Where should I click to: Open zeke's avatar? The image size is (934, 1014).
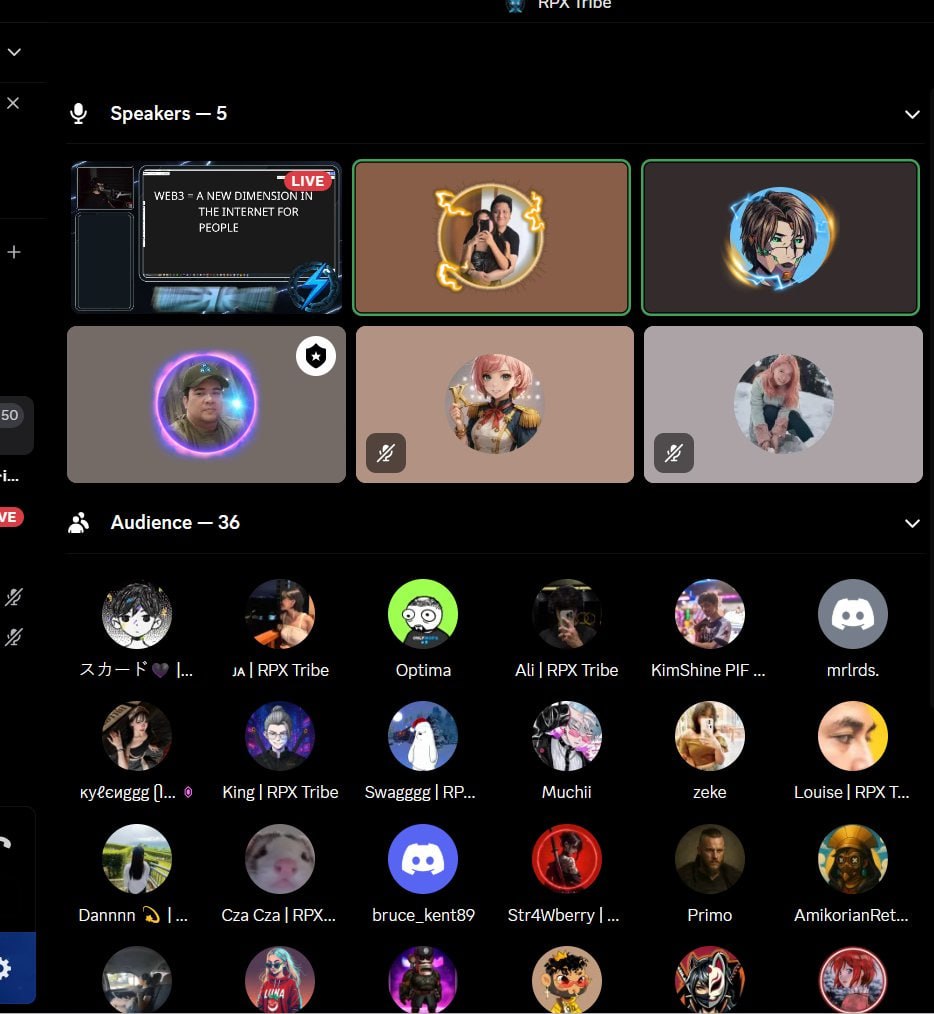(x=710, y=736)
